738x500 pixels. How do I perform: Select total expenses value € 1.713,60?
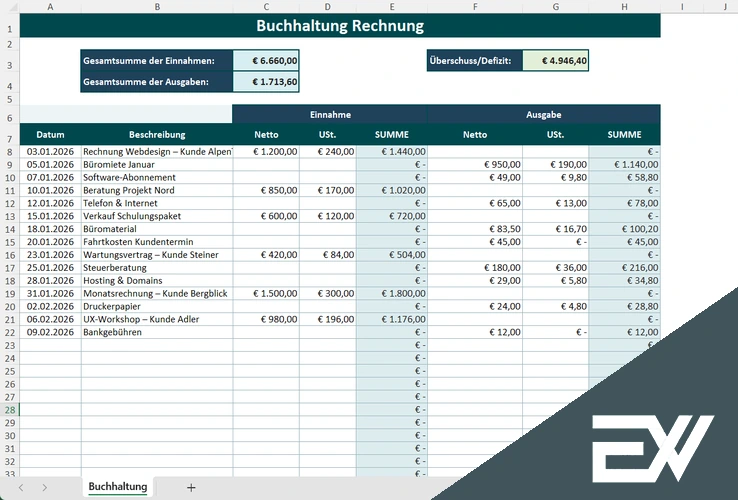click(x=266, y=82)
